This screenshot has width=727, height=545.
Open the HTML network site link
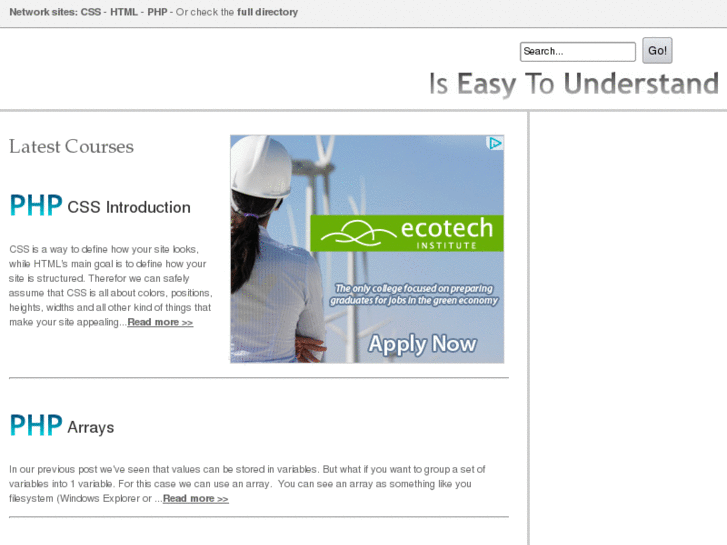(x=124, y=12)
